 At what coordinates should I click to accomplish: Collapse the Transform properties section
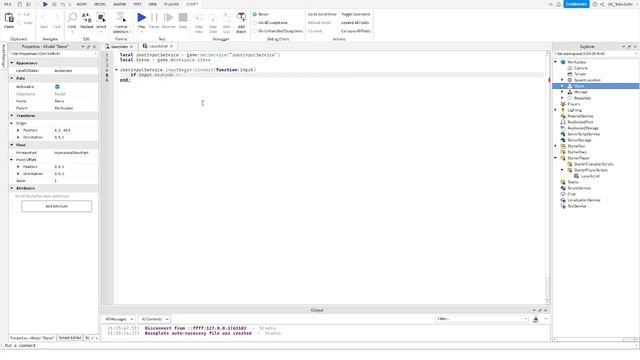click(12, 116)
